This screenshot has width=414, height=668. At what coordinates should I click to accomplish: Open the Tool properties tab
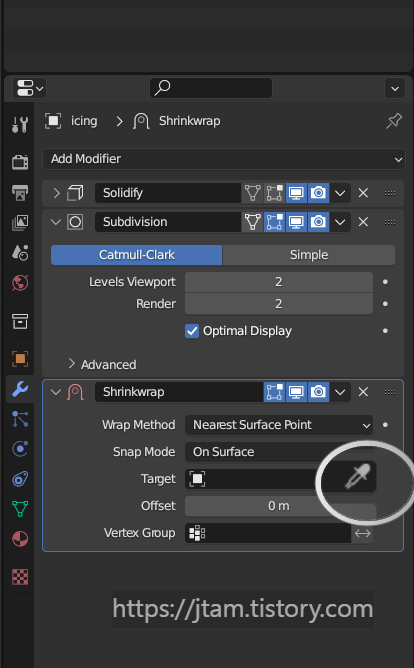[x=20, y=124]
